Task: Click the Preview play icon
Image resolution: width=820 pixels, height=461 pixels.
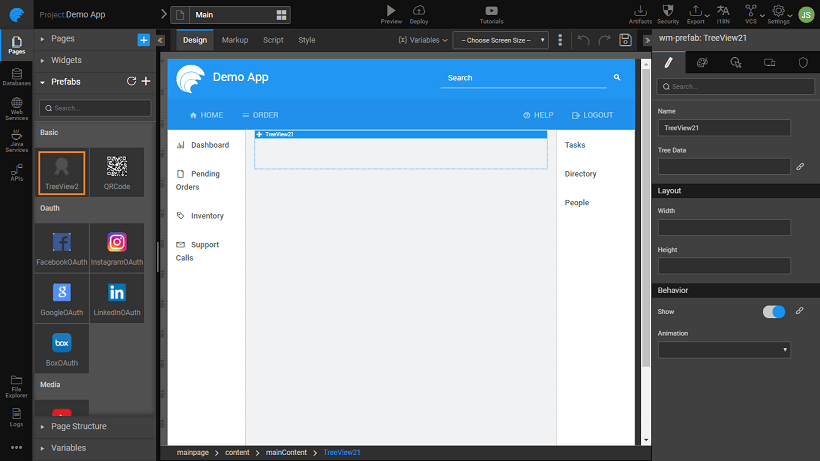Action: coord(391,10)
